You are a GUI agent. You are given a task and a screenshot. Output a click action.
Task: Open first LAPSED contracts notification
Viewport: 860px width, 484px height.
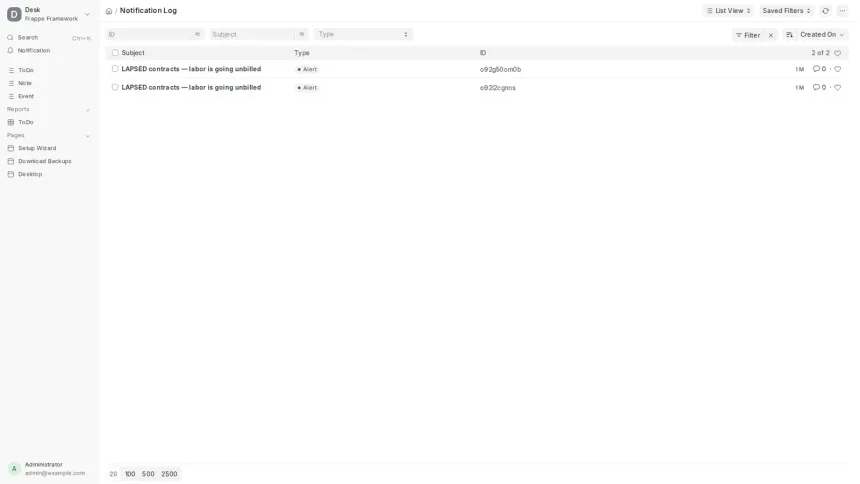(191, 69)
